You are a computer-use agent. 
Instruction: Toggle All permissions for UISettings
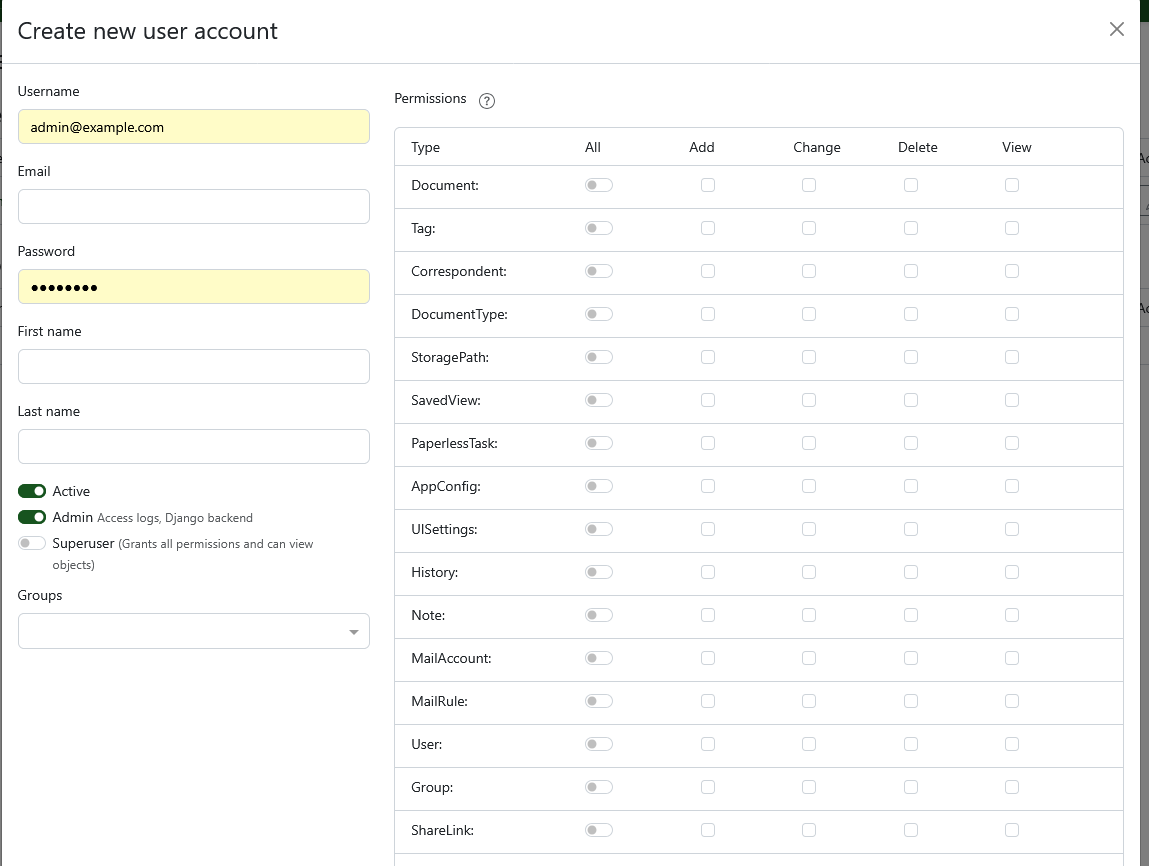click(599, 529)
